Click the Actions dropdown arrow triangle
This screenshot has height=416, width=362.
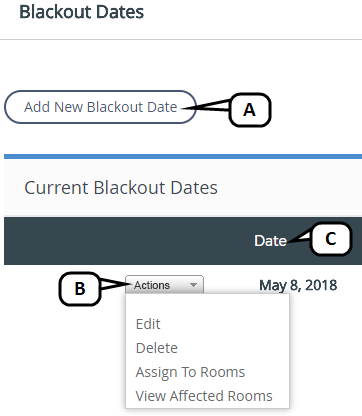click(x=193, y=285)
